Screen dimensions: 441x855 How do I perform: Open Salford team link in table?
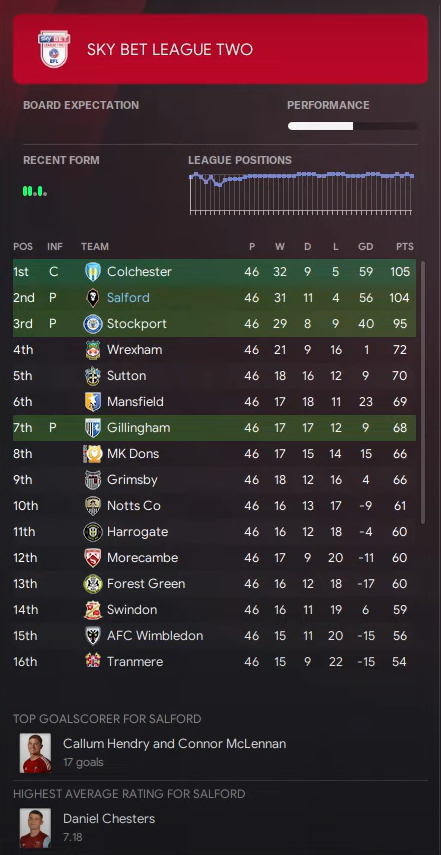coord(128,298)
